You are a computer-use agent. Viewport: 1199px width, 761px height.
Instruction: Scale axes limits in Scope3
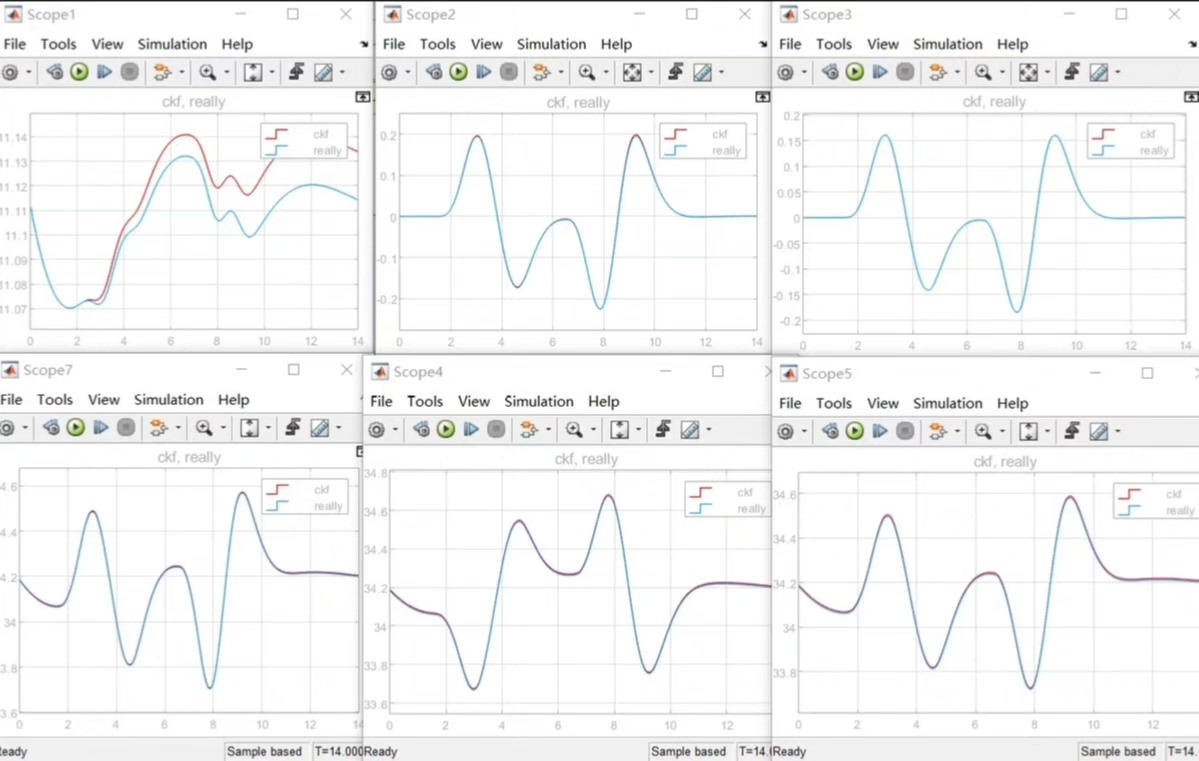click(x=1028, y=72)
